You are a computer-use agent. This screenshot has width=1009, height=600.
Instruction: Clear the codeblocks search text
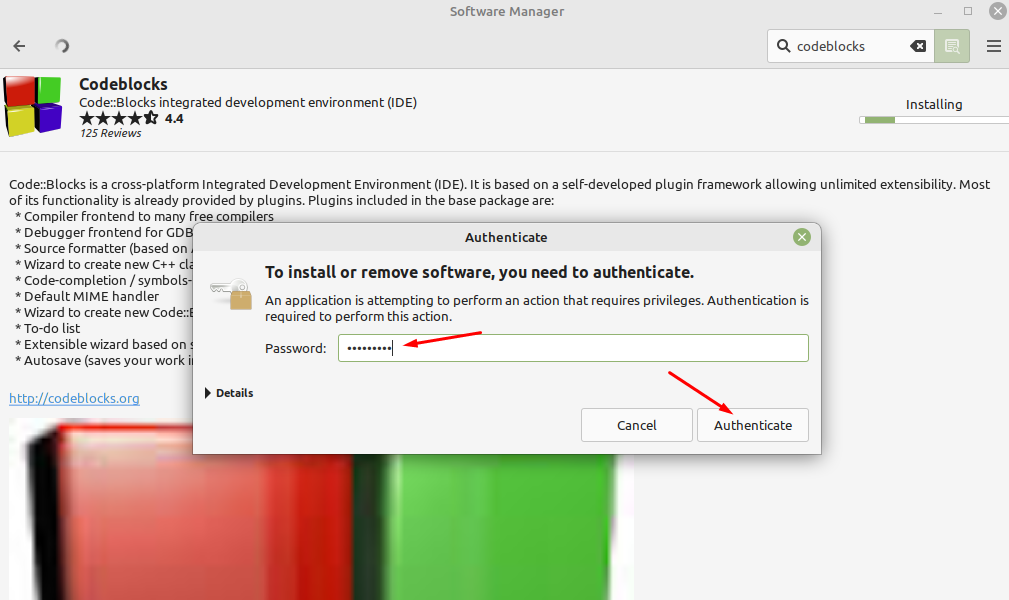click(918, 46)
